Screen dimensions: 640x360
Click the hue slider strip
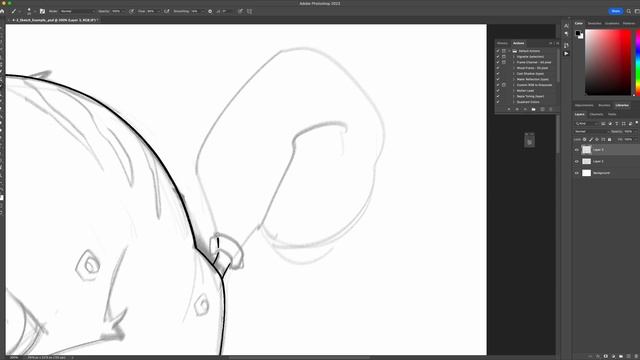[638, 62]
